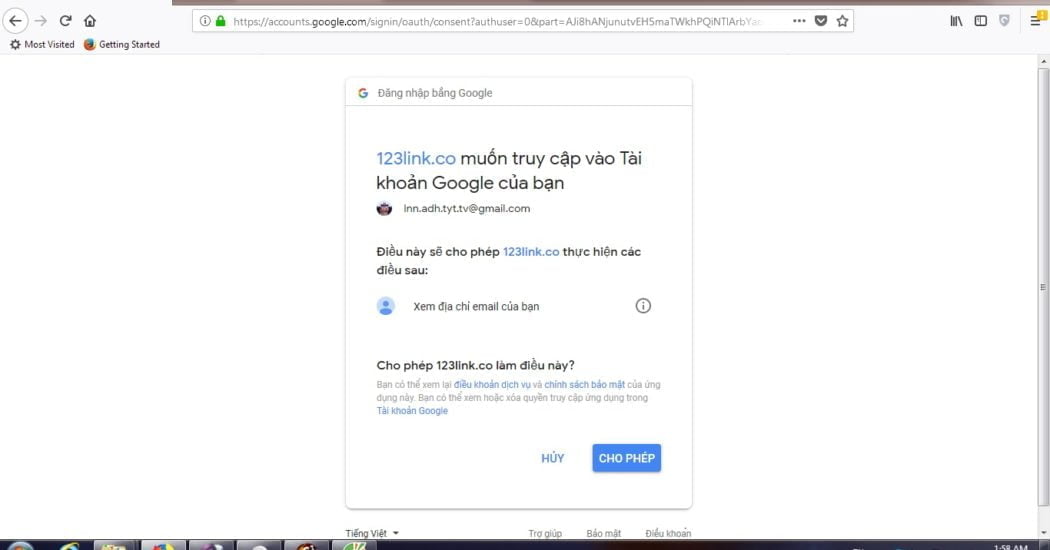The image size is (1050, 550).
Task: Click 123link.co link in permission sentence
Action: (531, 252)
